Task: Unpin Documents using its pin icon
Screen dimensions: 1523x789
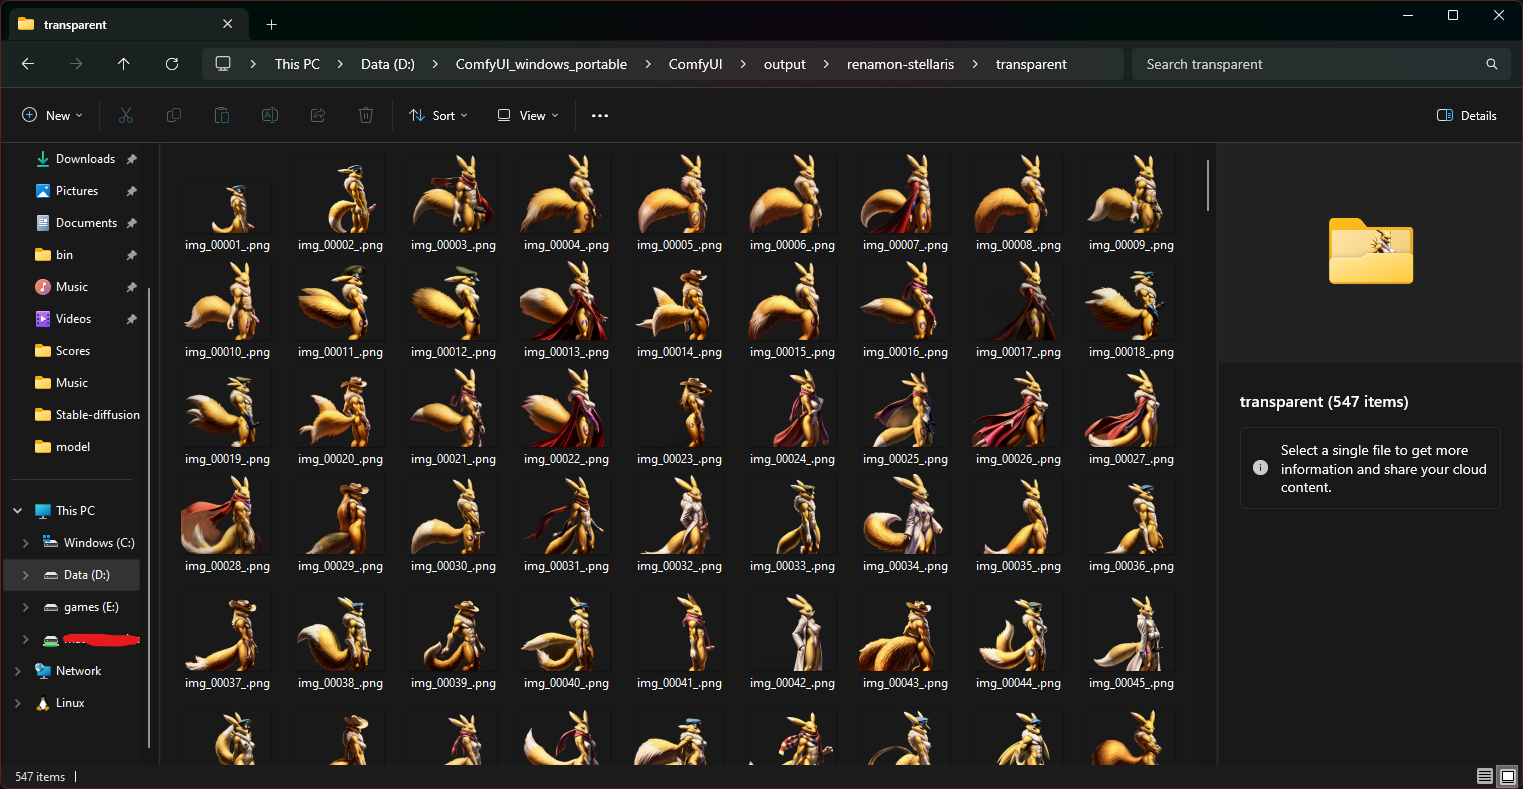Action: click(131, 223)
